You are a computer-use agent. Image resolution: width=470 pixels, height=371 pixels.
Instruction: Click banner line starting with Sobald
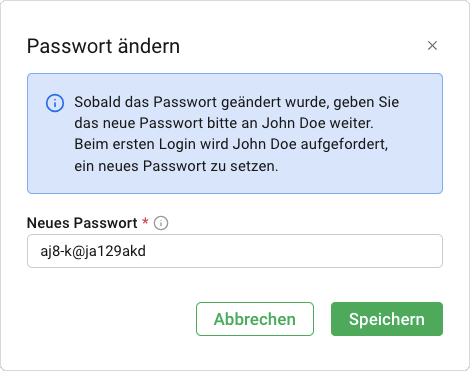237,102
